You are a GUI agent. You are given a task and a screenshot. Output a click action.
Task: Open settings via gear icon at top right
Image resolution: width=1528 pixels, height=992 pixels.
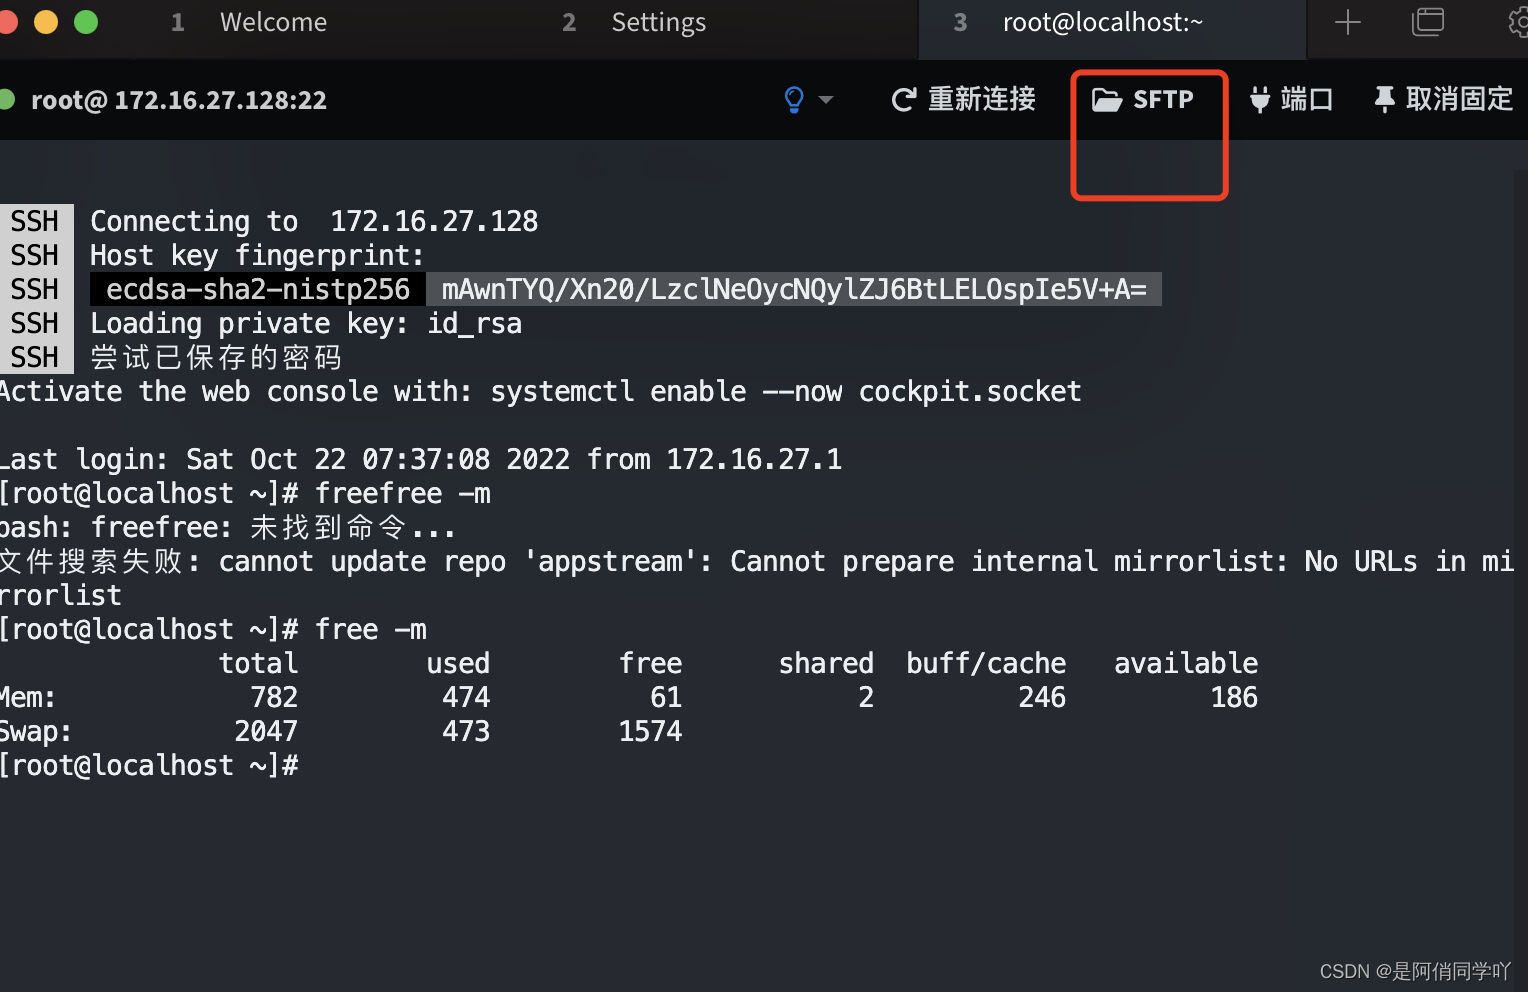point(1518,22)
